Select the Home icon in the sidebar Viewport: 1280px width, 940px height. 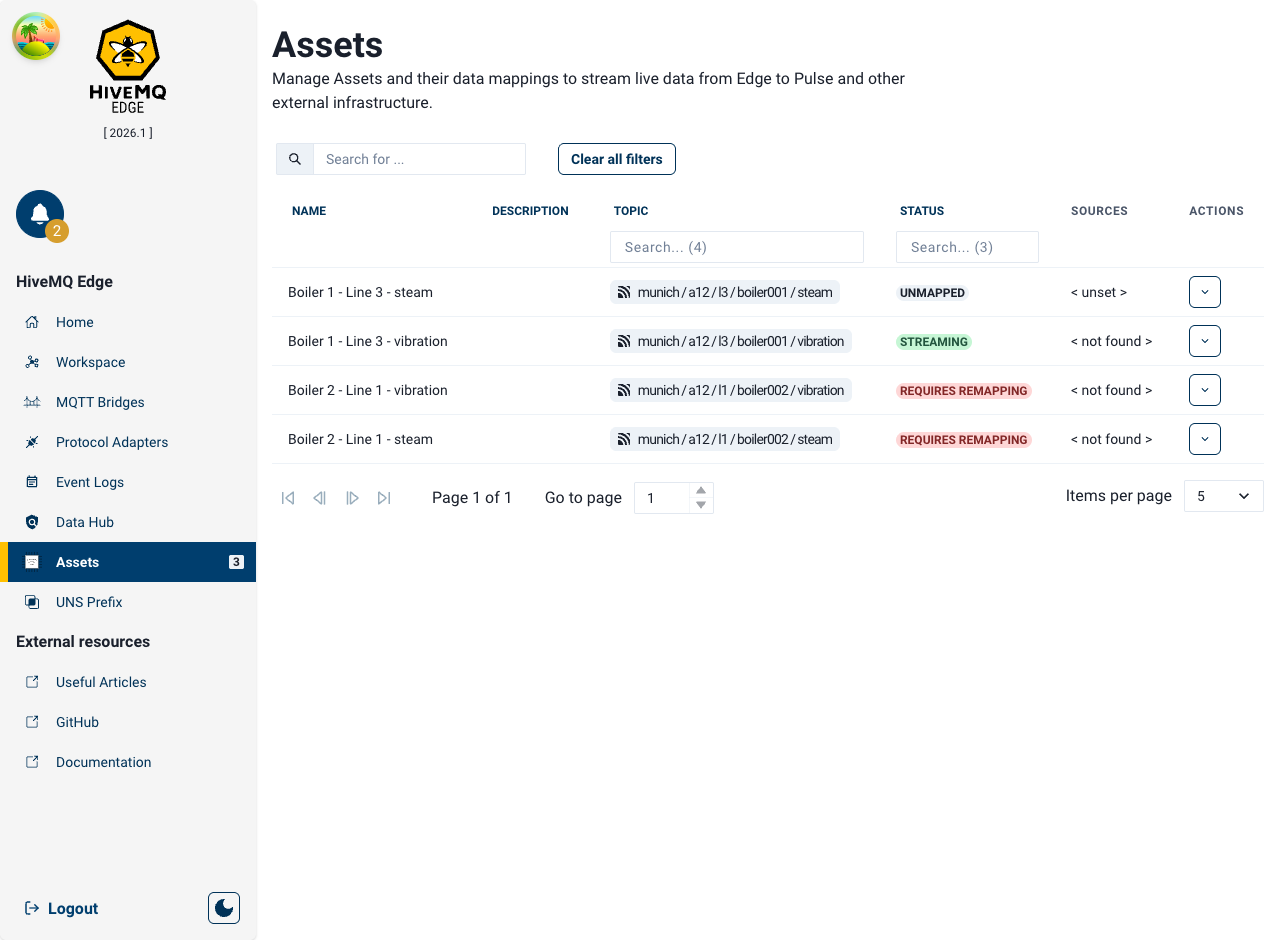(x=34, y=322)
